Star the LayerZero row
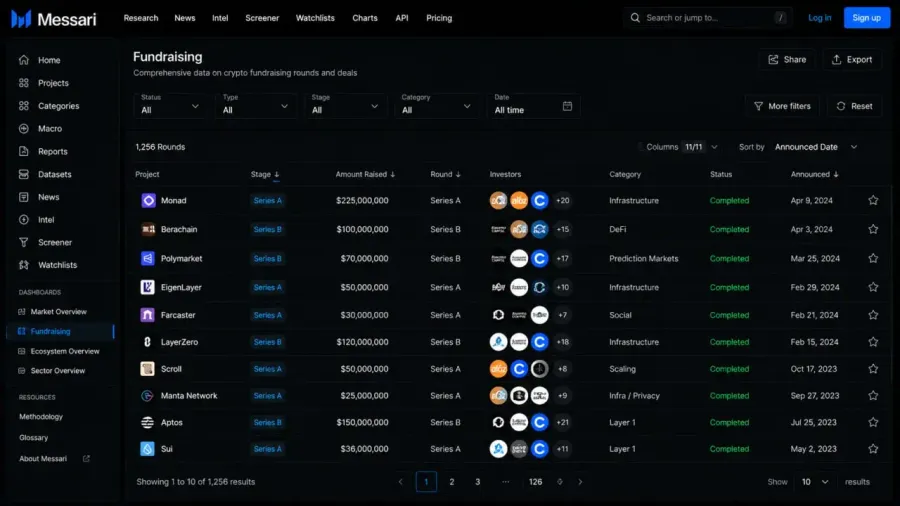 (x=873, y=342)
